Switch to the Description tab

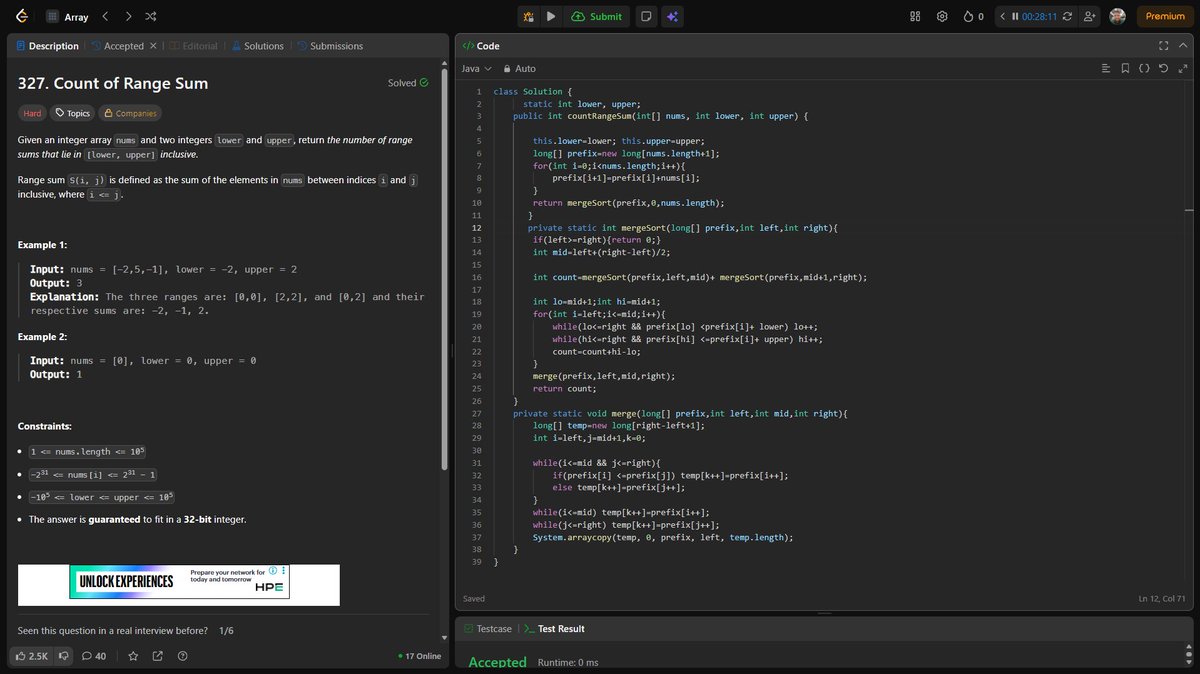[x=47, y=46]
